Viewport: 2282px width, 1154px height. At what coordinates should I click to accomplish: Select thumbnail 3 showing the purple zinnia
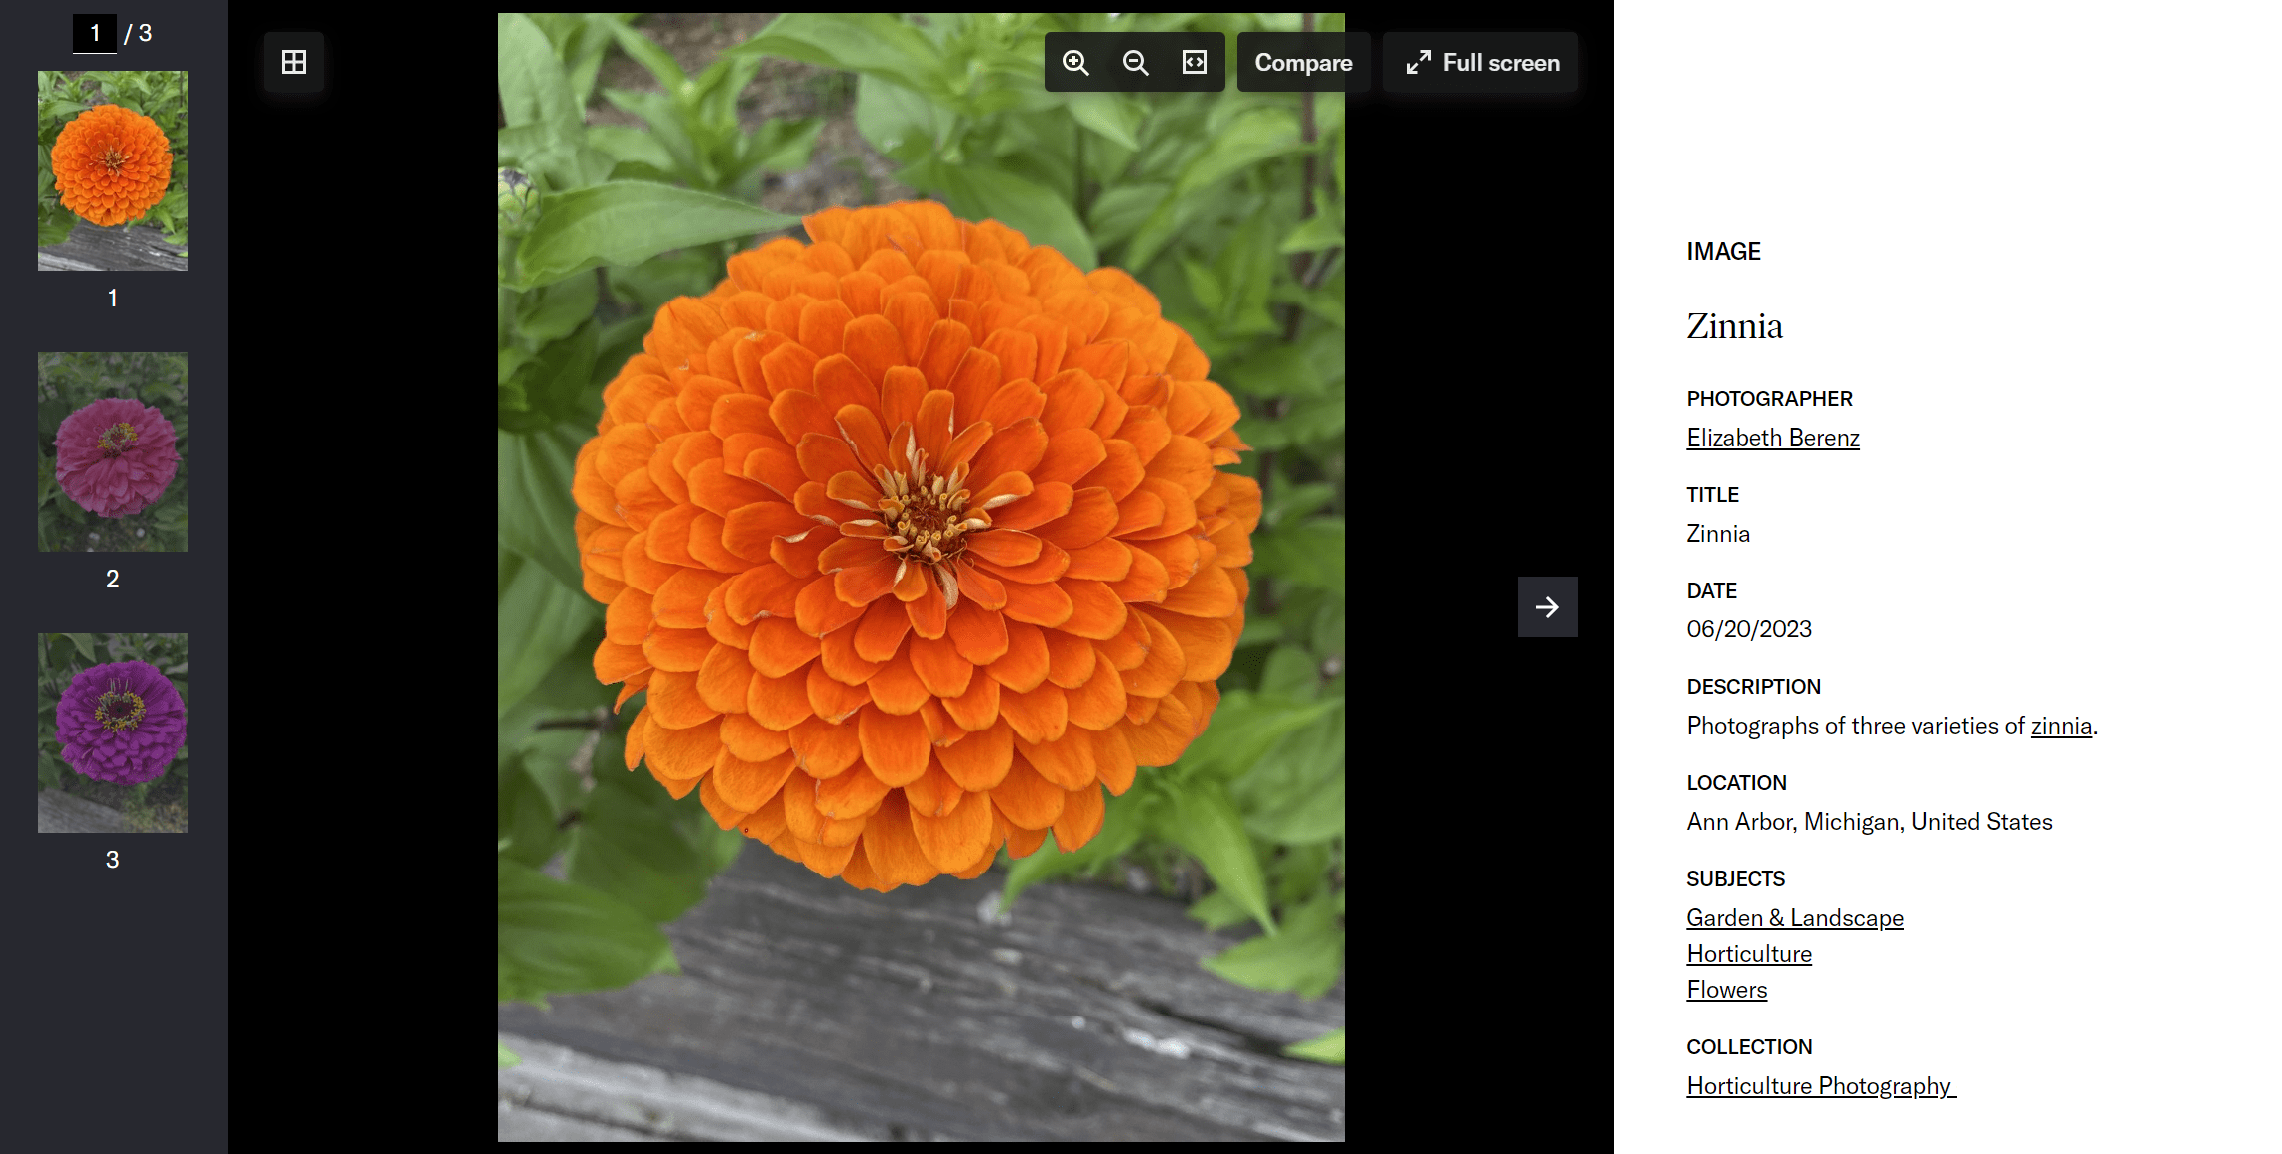tap(112, 732)
